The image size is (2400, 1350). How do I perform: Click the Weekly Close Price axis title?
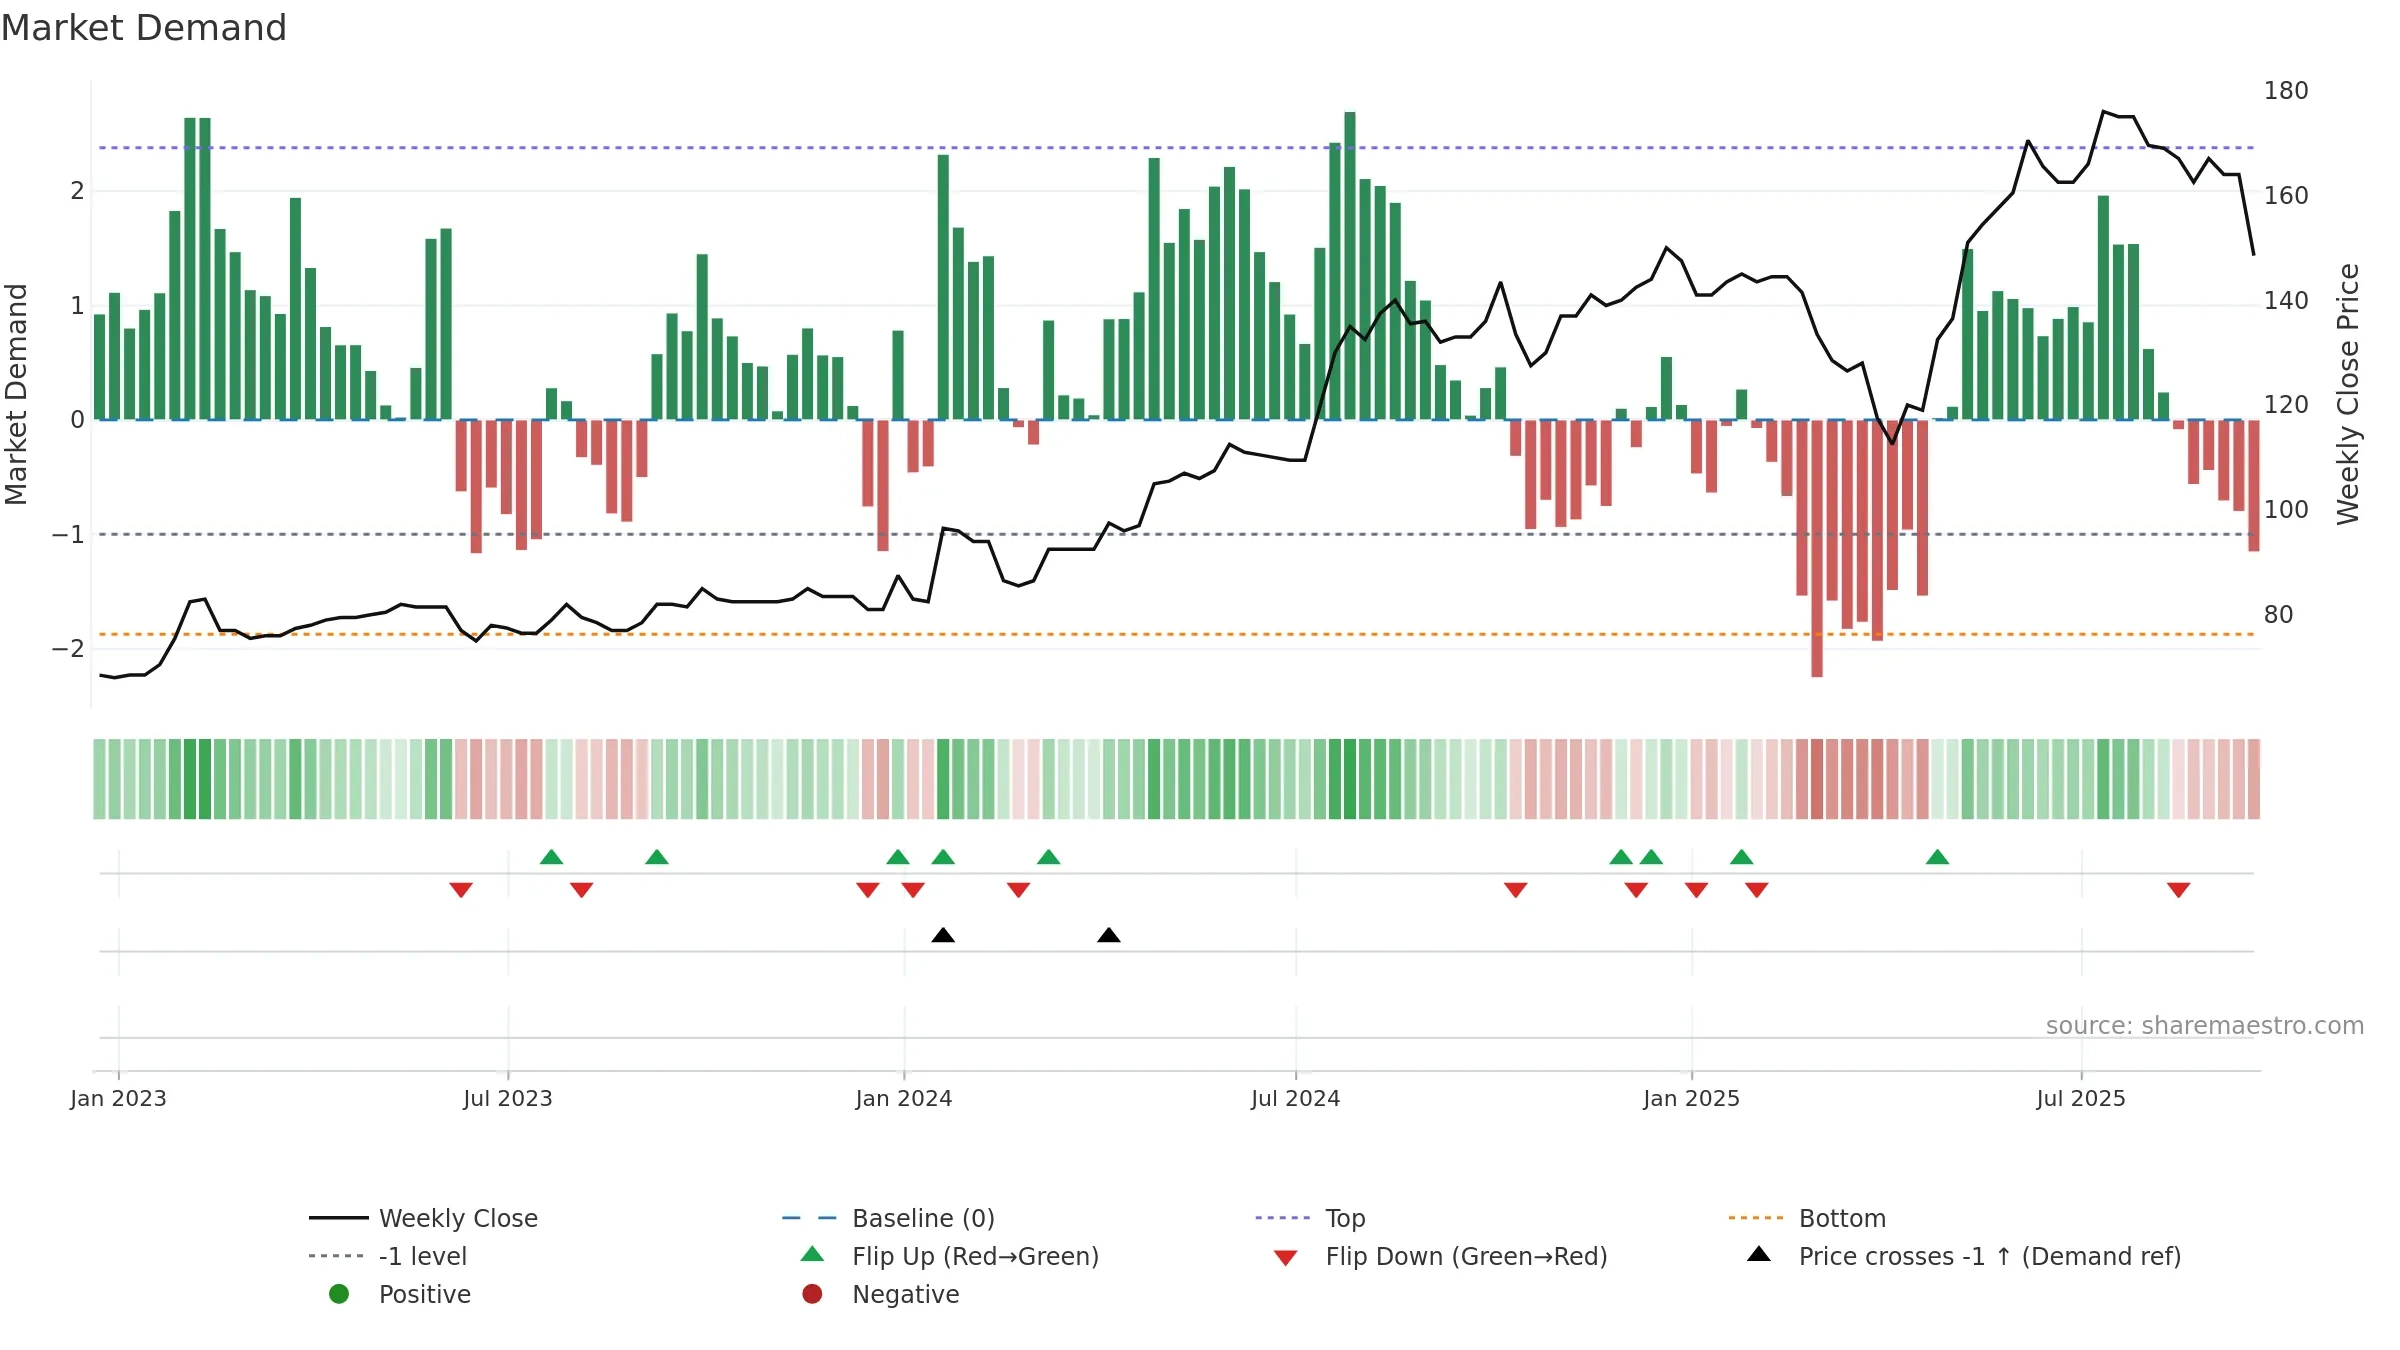pyautogui.click(x=2348, y=394)
